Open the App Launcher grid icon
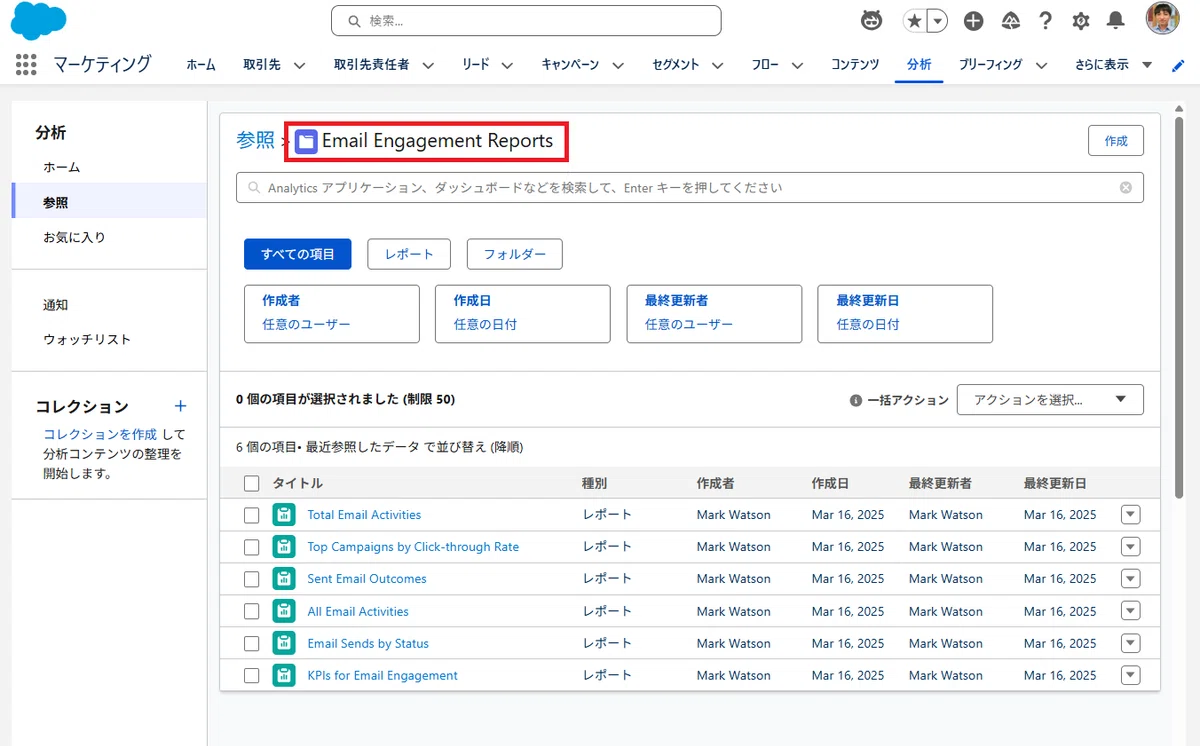Image resolution: width=1200 pixels, height=746 pixels. pyautogui.click(x=27, y=65)
